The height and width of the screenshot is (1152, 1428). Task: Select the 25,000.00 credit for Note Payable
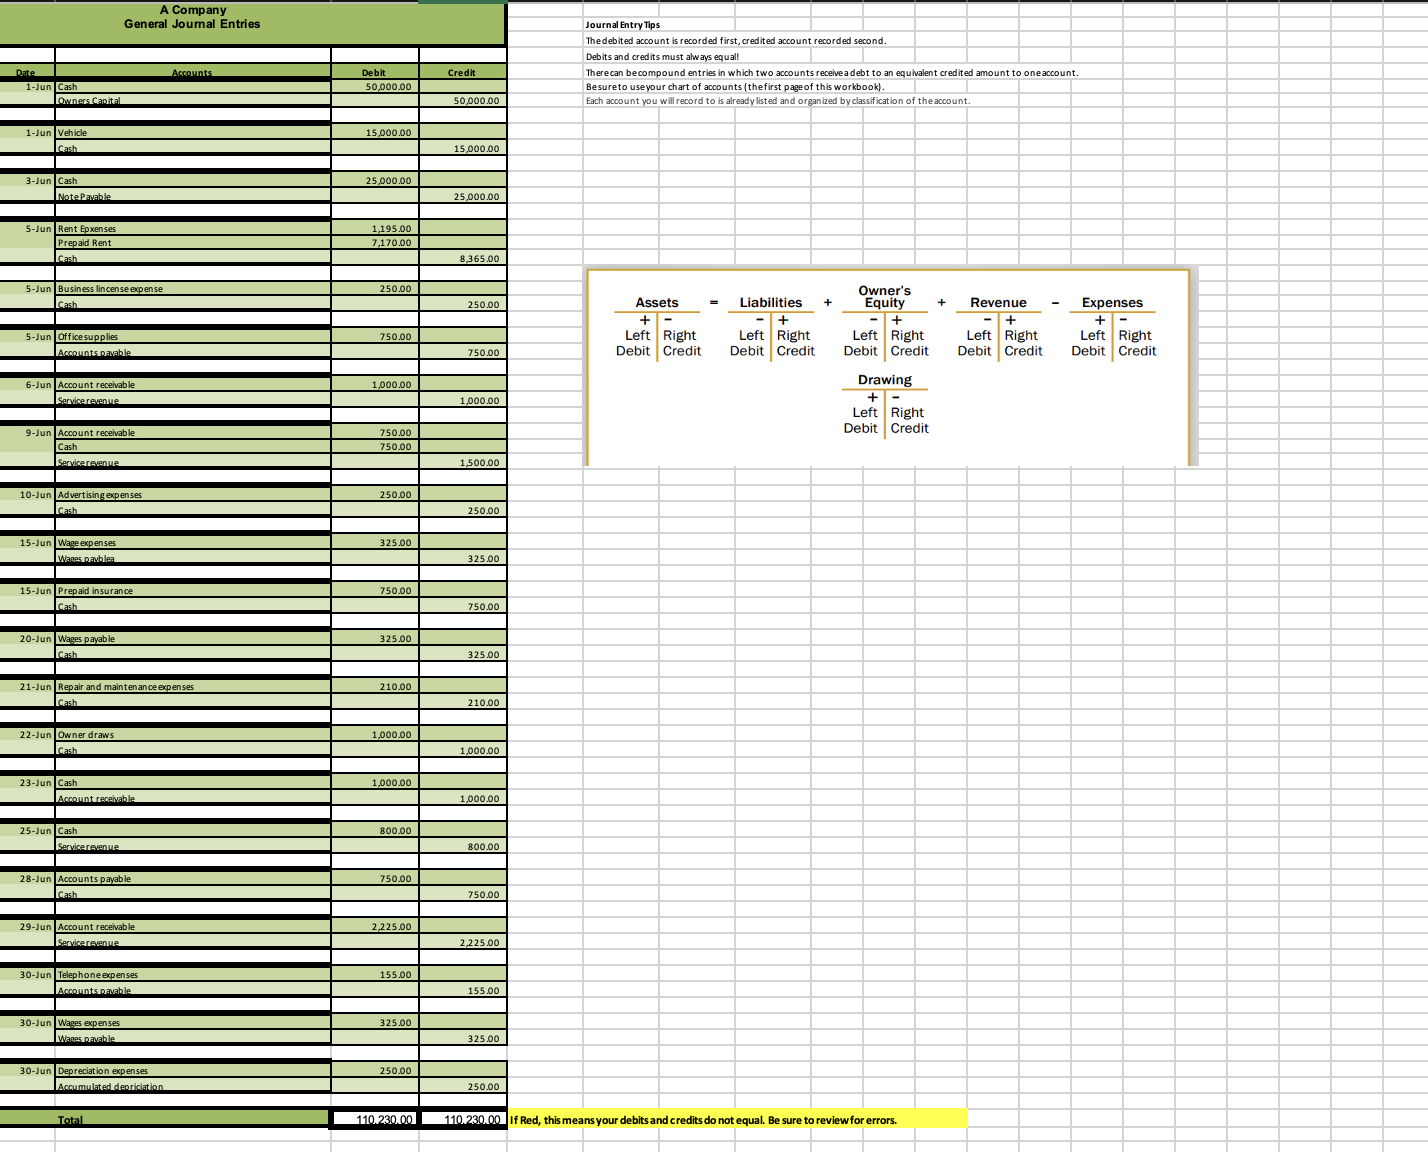[462, 197]
